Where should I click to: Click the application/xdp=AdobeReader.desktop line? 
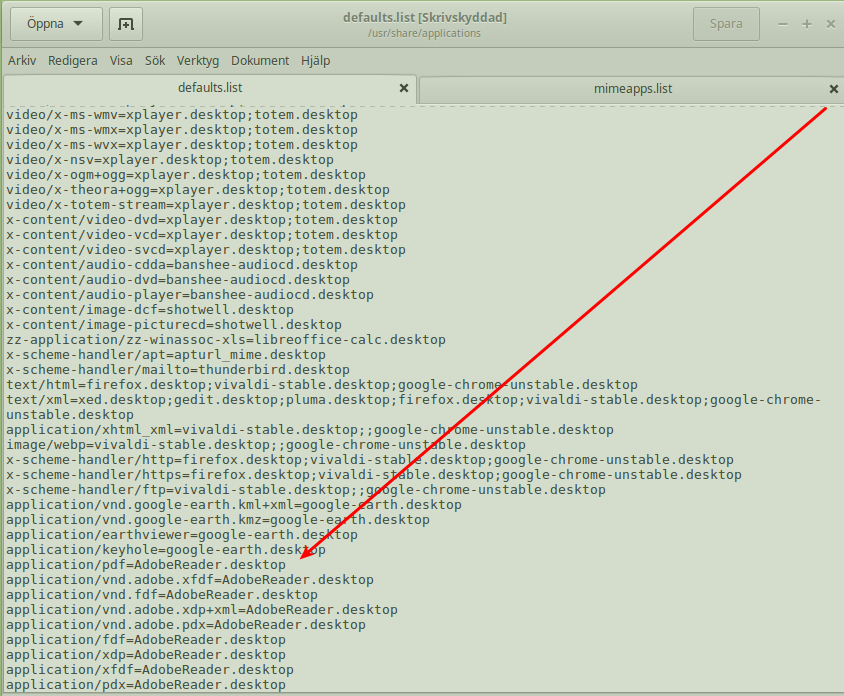(146, 656)
